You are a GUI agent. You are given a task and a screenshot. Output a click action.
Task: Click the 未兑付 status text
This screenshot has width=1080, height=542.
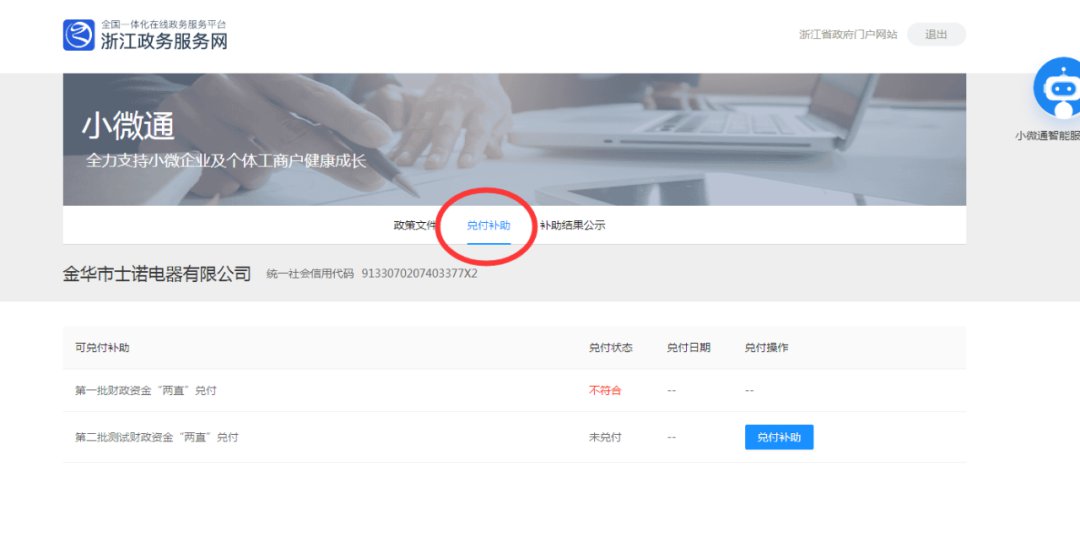pos(605,437)
